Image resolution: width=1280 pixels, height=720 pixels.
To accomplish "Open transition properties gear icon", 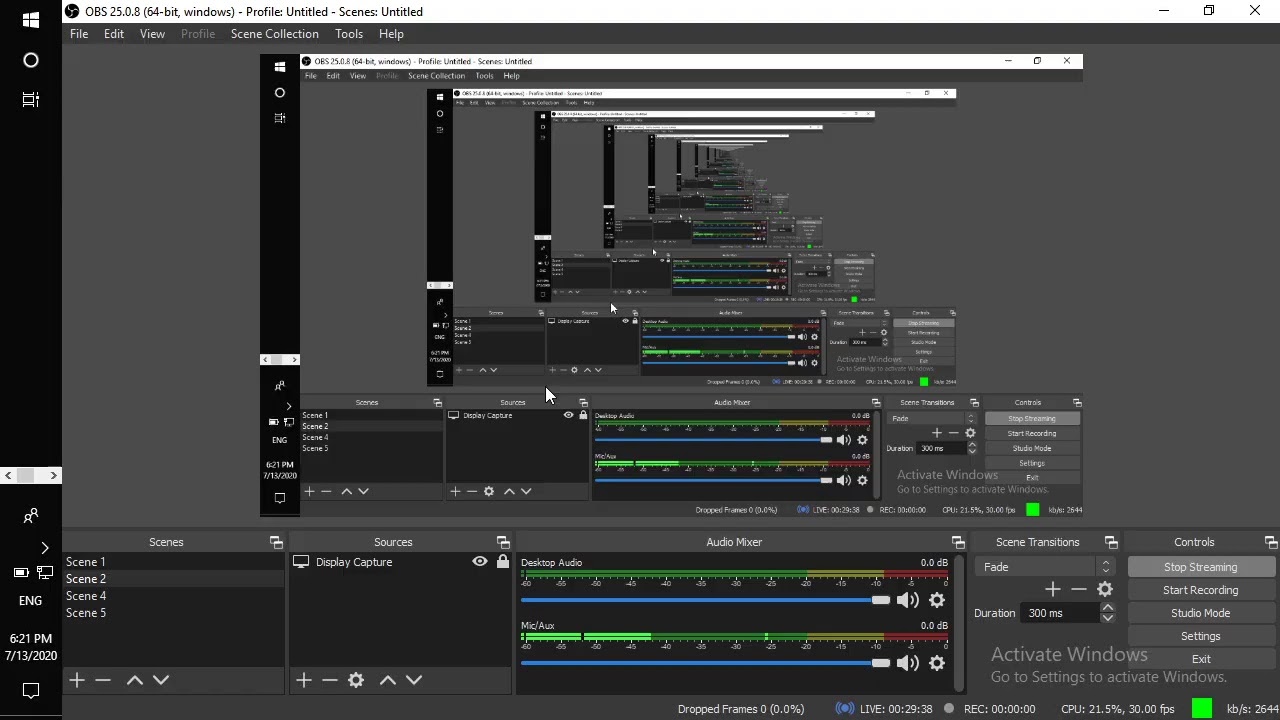I will pyautogui.click(x=1105, y=590).
